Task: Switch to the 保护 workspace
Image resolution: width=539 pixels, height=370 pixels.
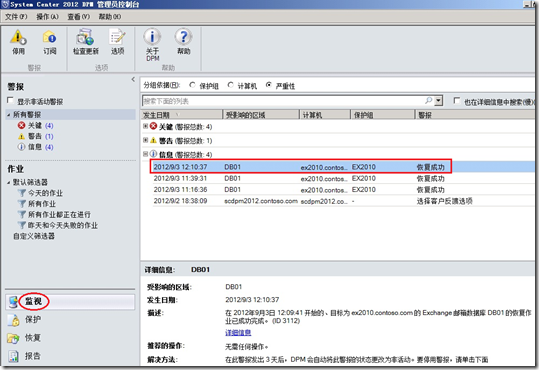Action: (70, 320)
